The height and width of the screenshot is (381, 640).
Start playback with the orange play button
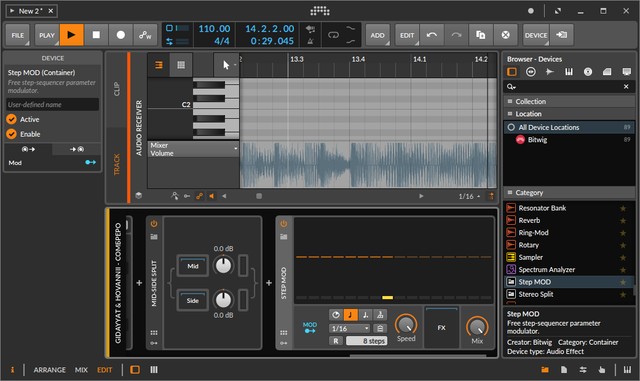71,35
